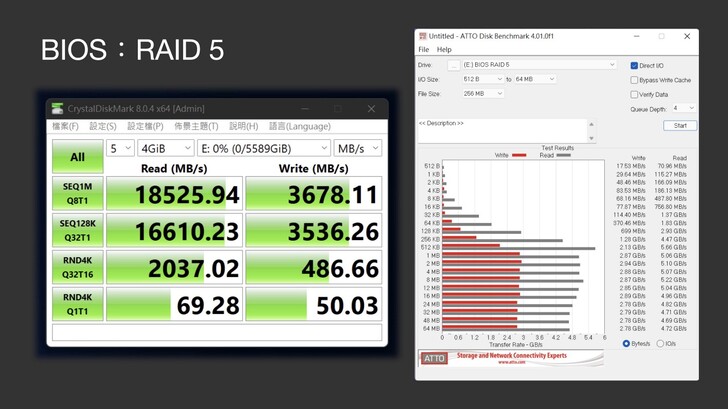Screen dimensions: 728x409
Task: Open the 佈景主題(T) menu in CrystalDiskMark
Action: 196,126
